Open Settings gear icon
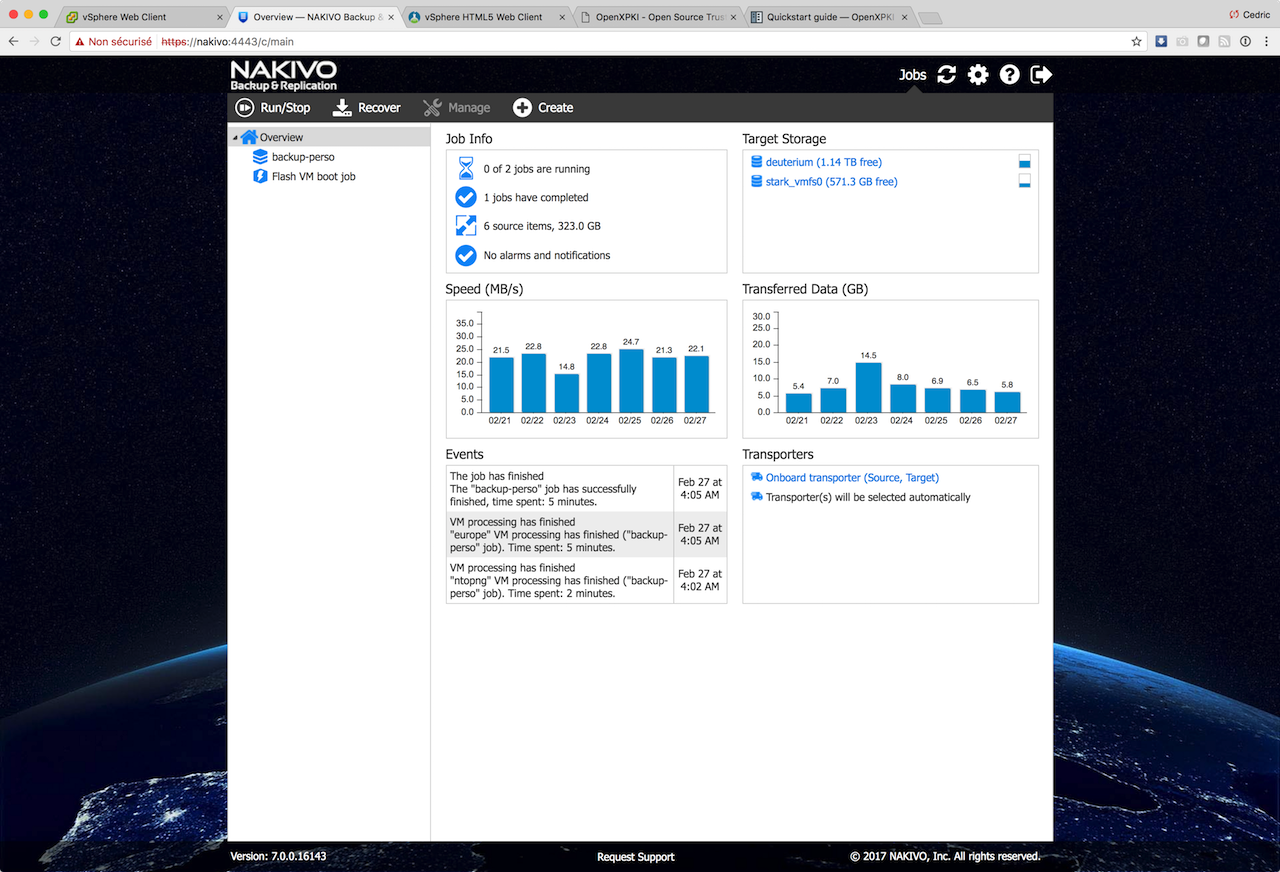Screen dimensions: 1280x872 (978, 75)
